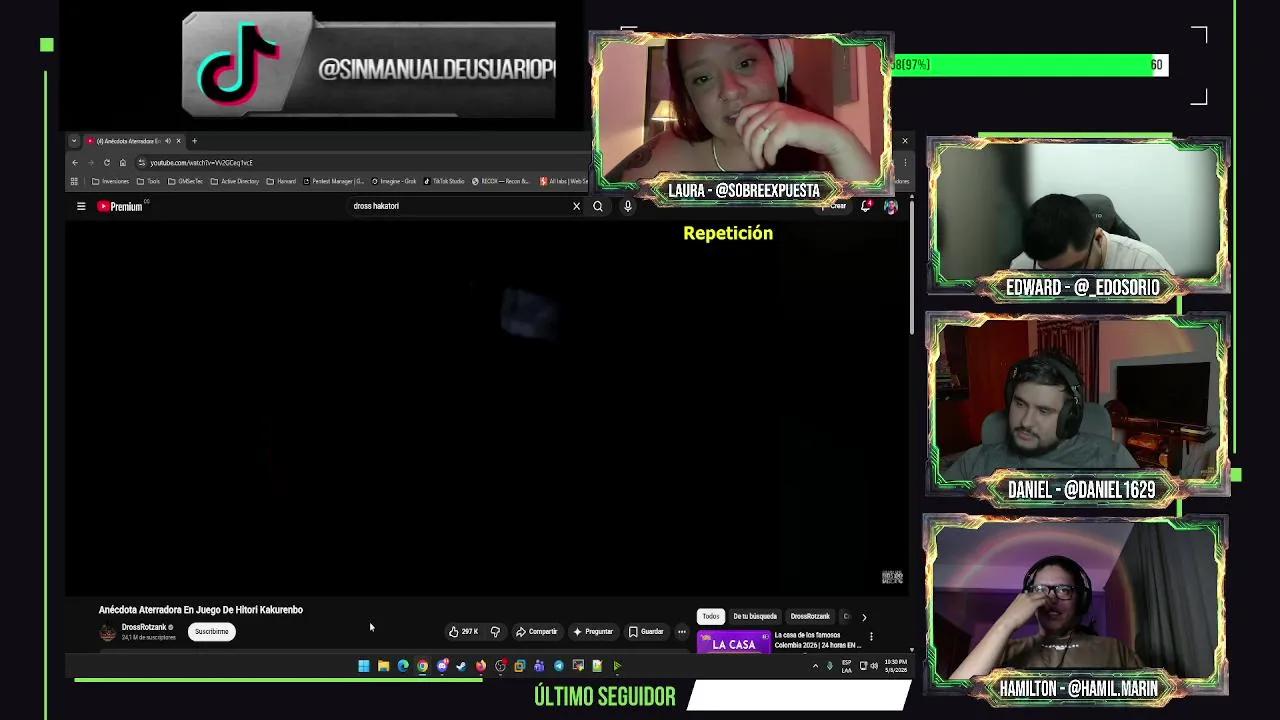Switch to Chrome in the taskbar
The height and width of the screenshot is (720, 1280).
pos(422,666)
